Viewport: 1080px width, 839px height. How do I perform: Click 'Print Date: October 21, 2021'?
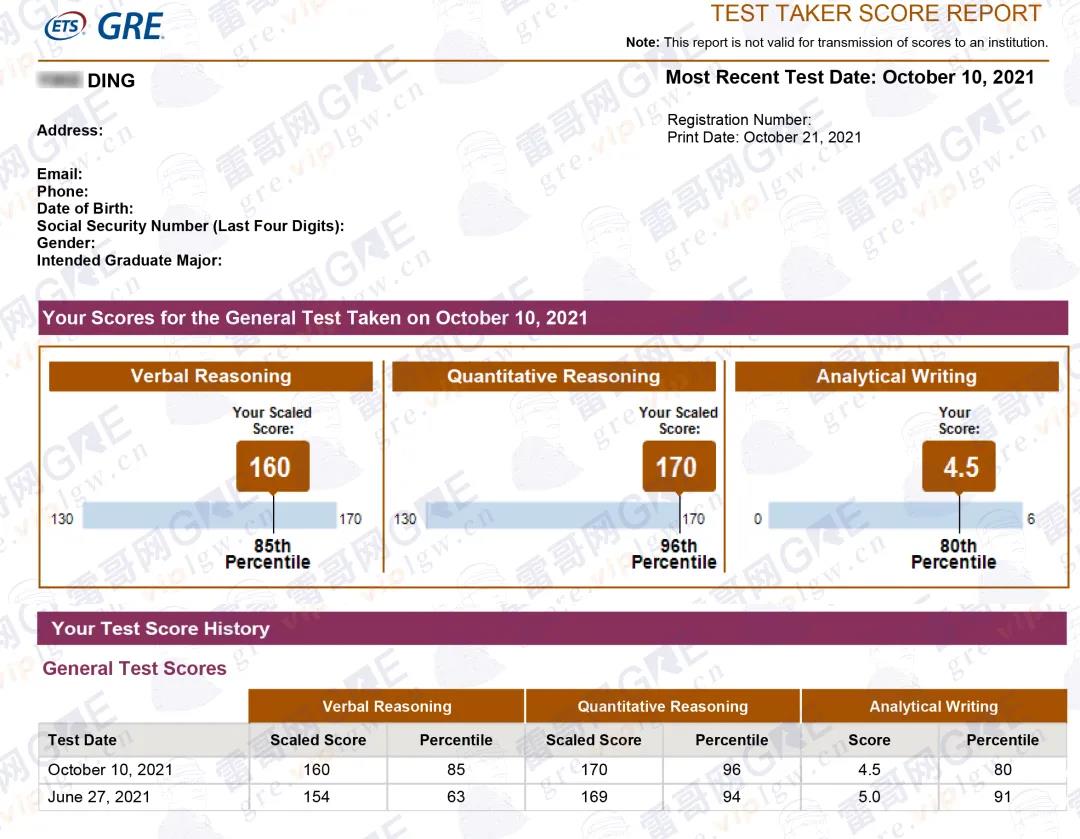click(764, 137)
